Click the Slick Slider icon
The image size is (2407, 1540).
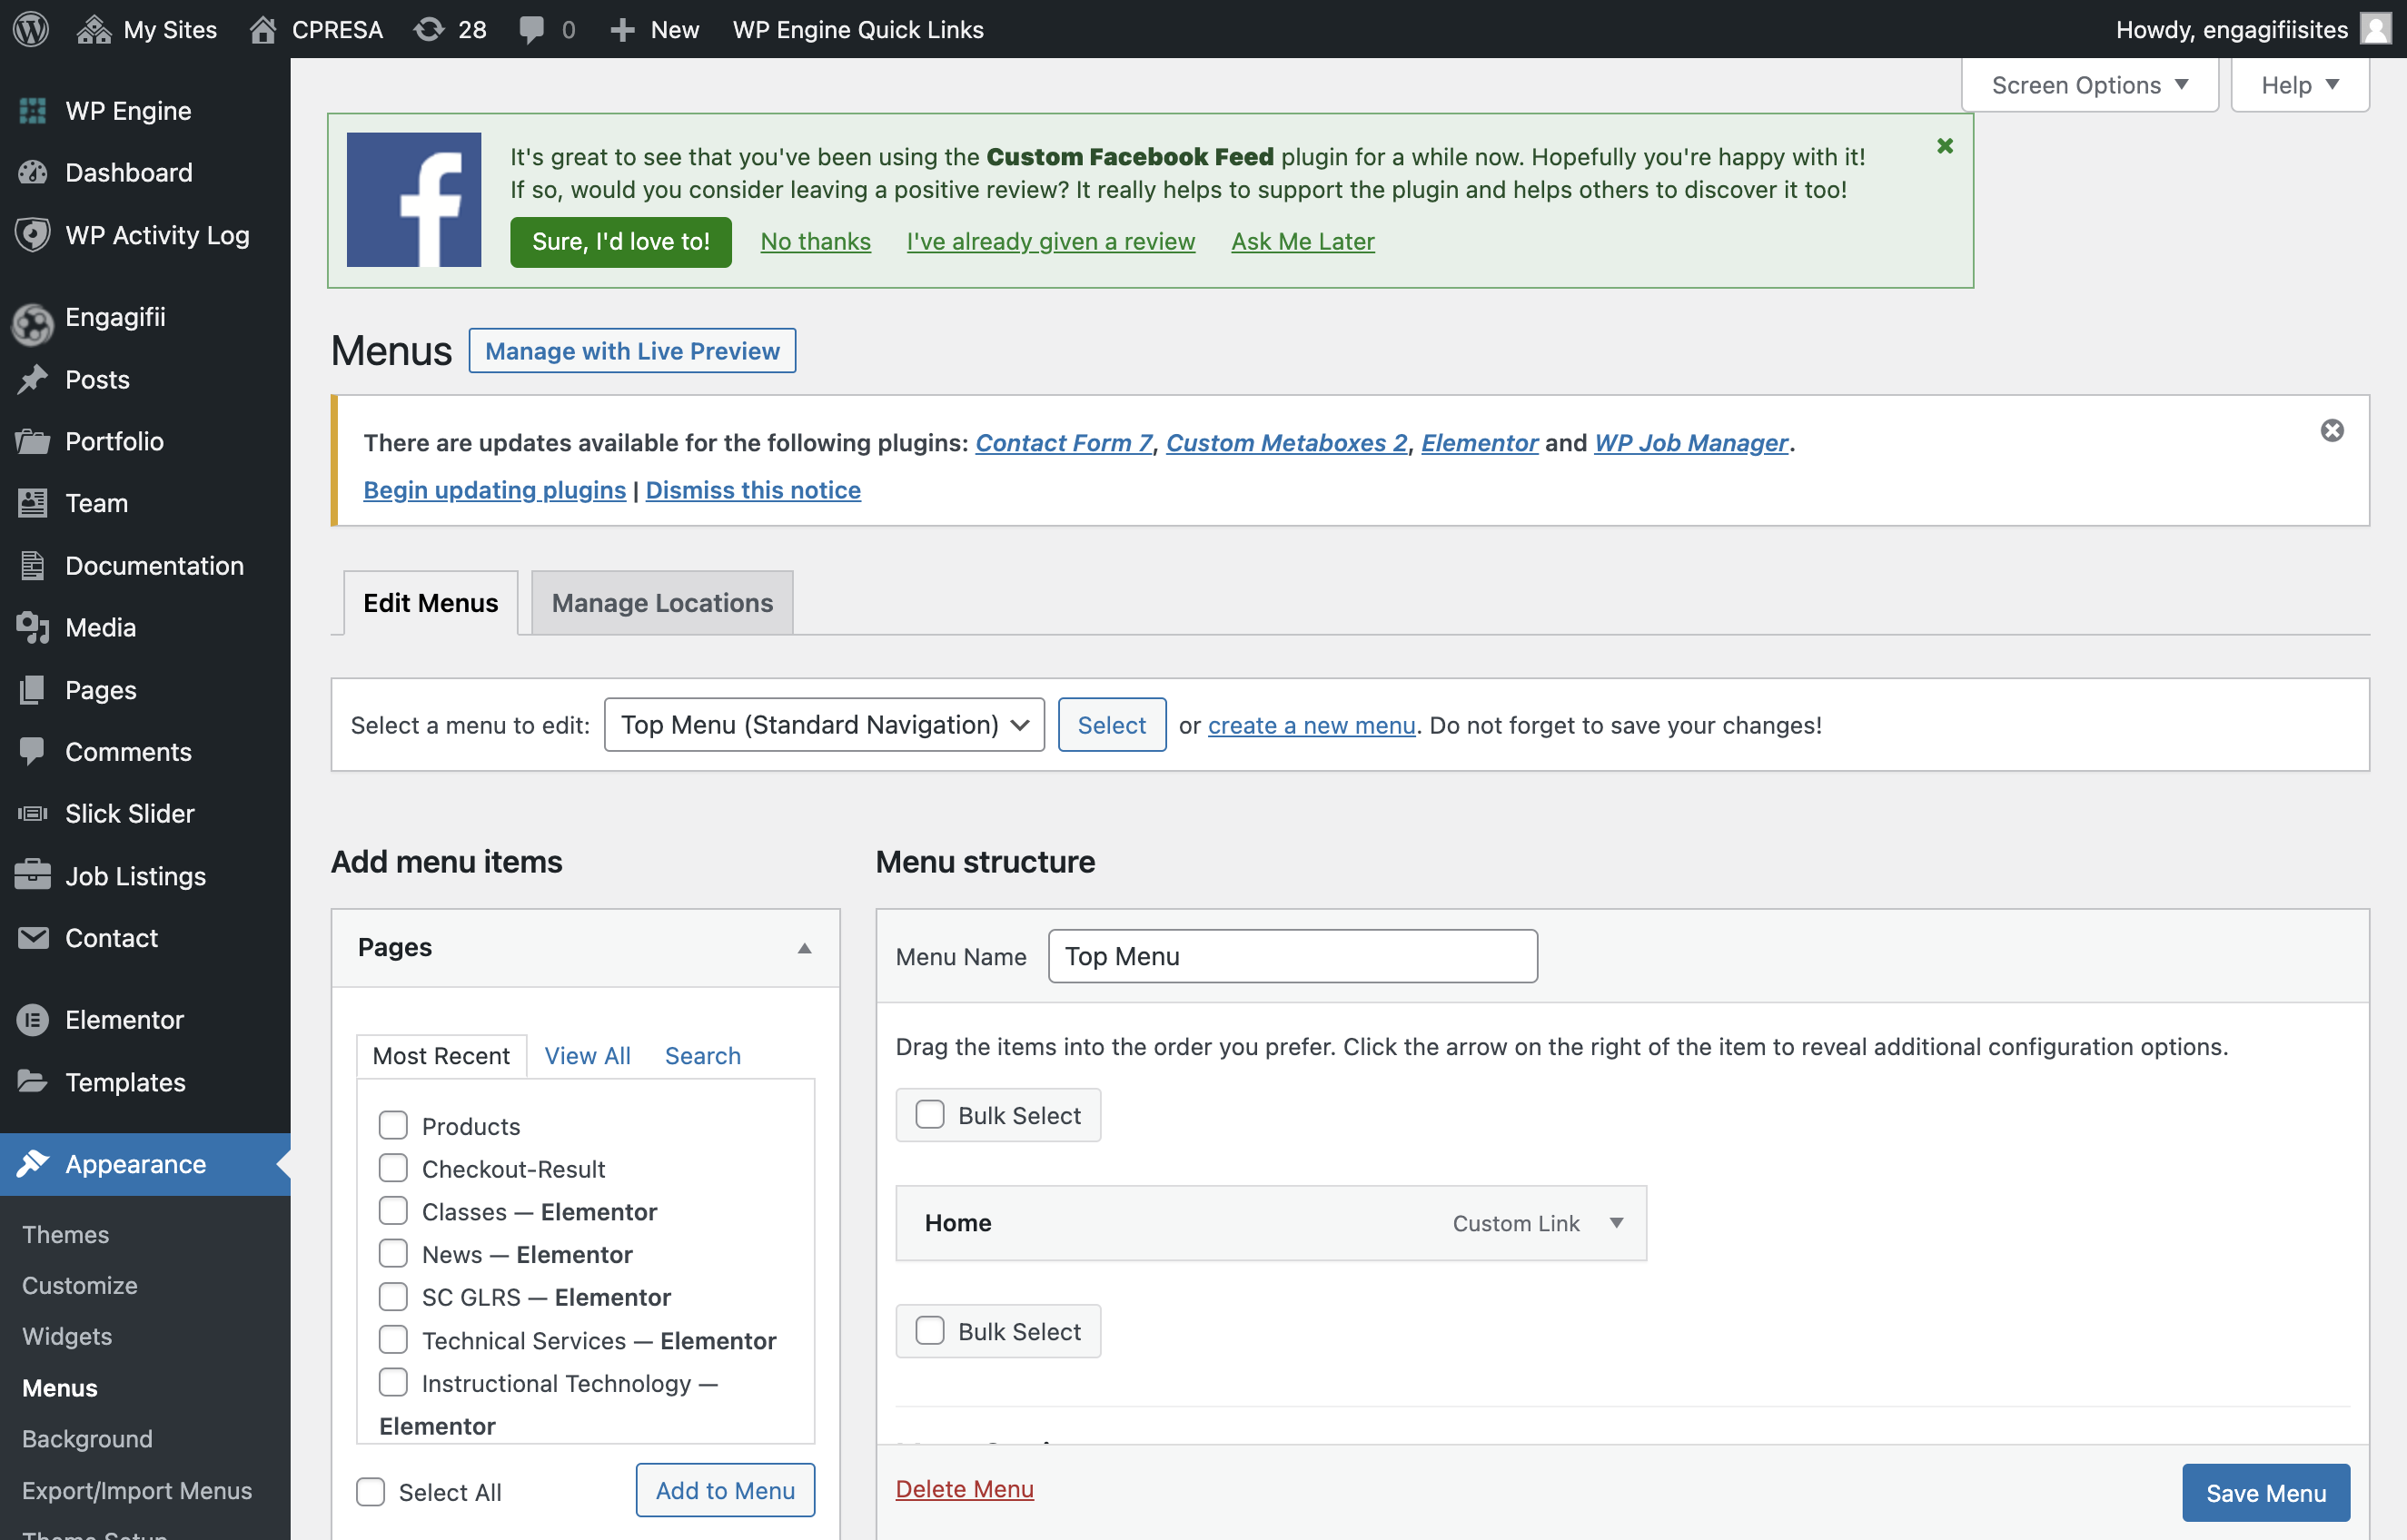coord(32,813)
